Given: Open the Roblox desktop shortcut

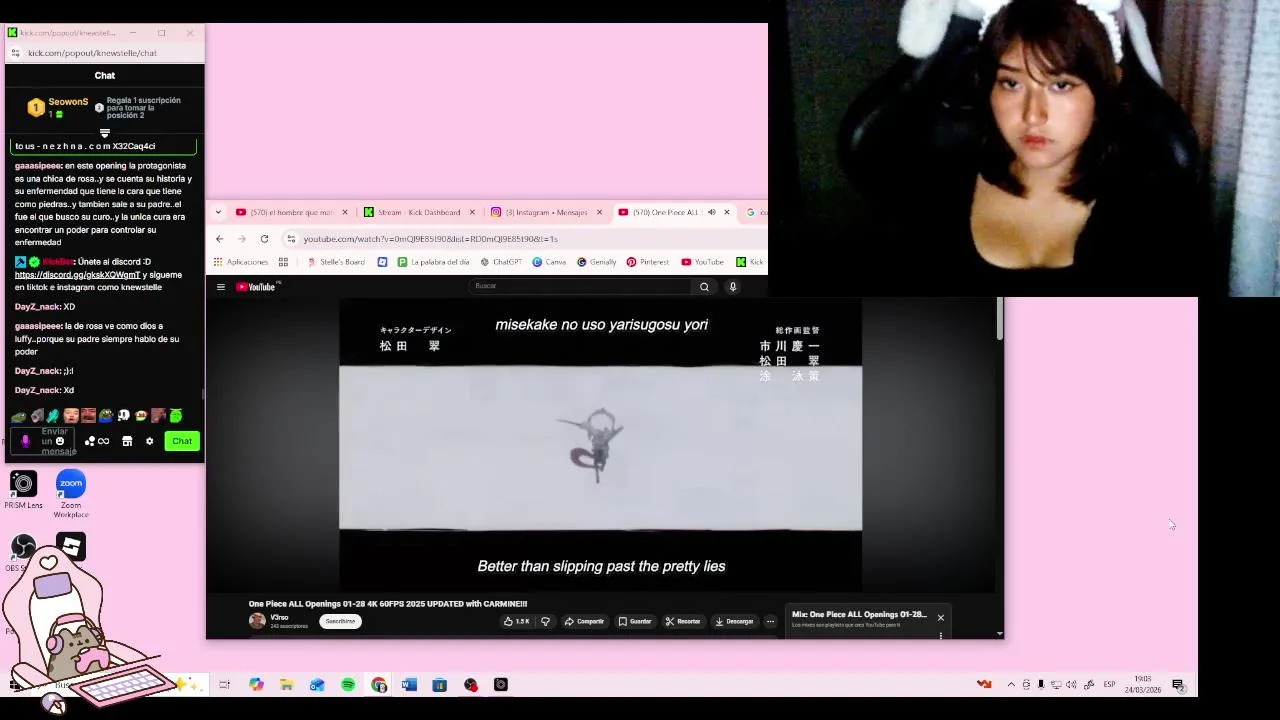Looking at the screenshot, I should coord(71,546).
